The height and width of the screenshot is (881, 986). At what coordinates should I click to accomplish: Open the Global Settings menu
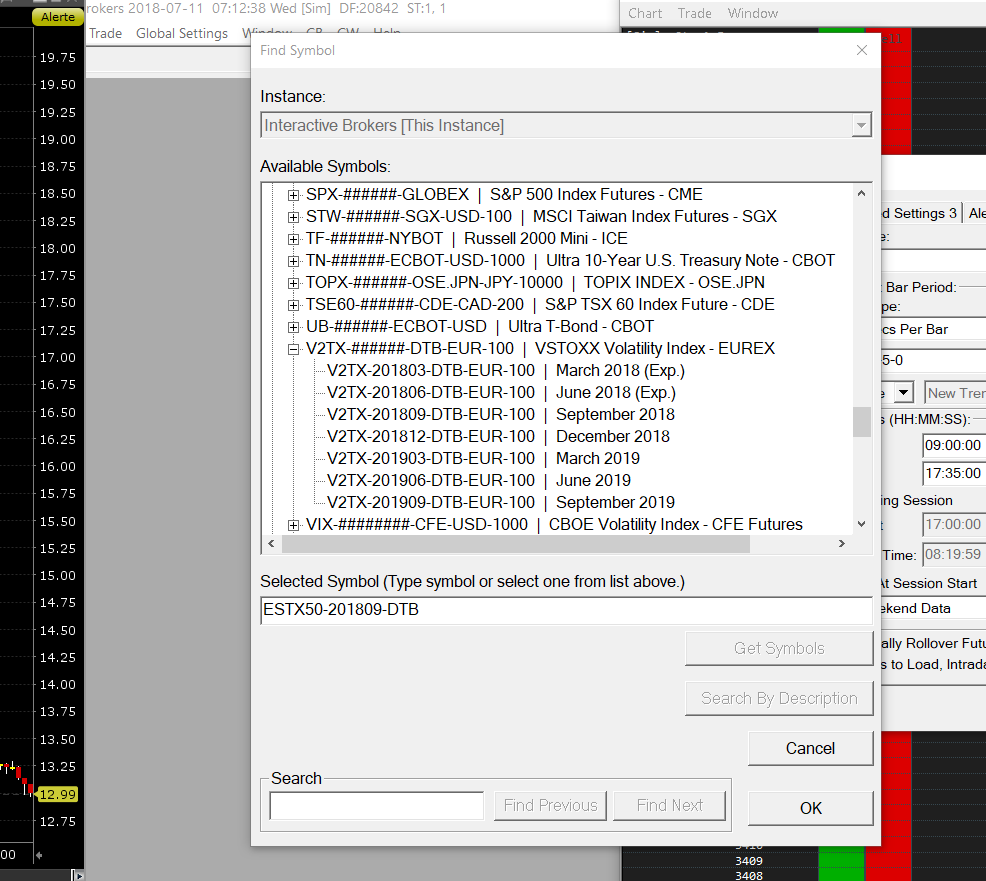pos(182,33)
